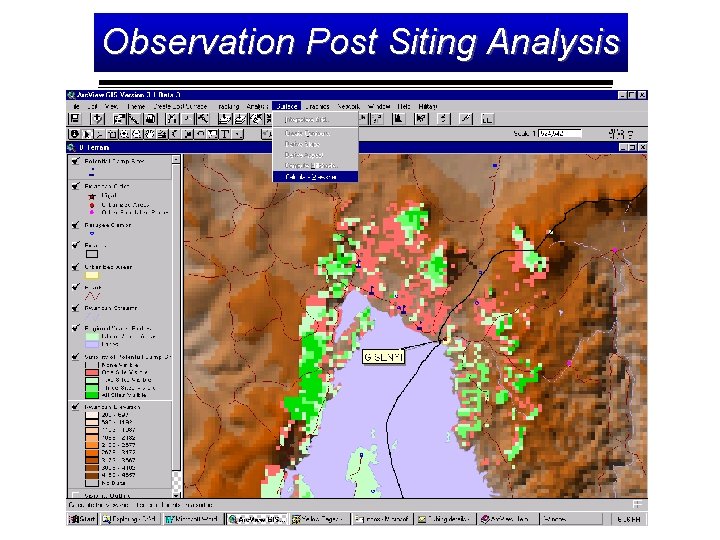Open the Graphics menu
Viewport: 720px width, 540px height.
coord(317,106)
